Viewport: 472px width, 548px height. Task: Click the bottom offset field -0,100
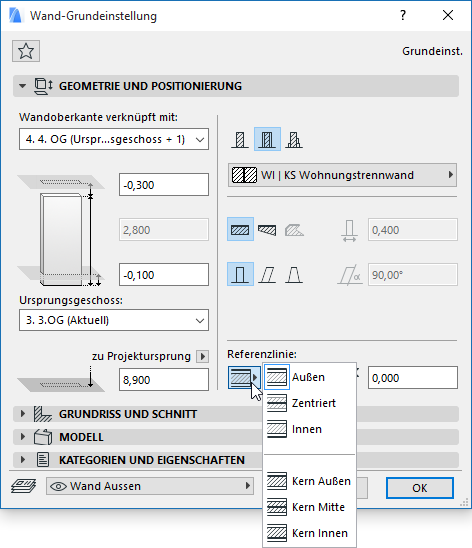pyautogui.click(x=164, y=275)
